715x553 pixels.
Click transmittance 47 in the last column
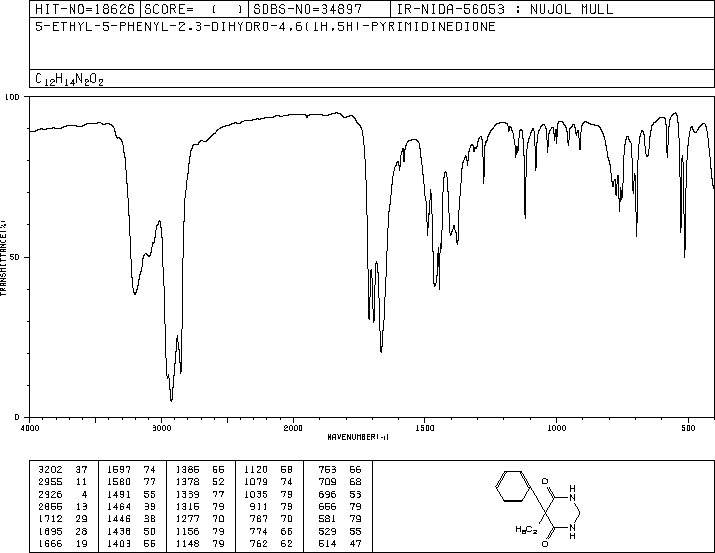[355, 543]
